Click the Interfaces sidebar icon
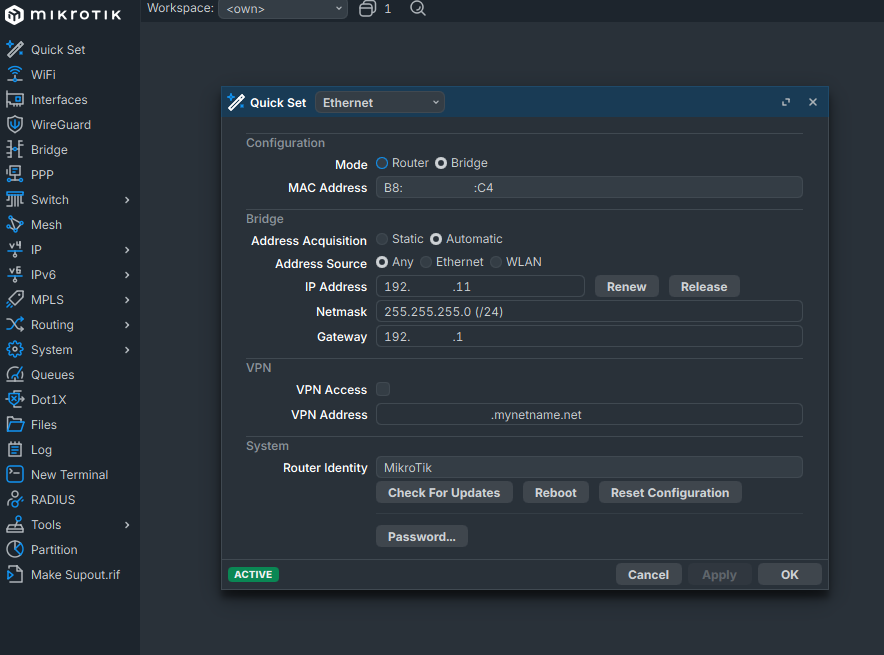The height and width of the screenshot is (655, 884). 15,100
